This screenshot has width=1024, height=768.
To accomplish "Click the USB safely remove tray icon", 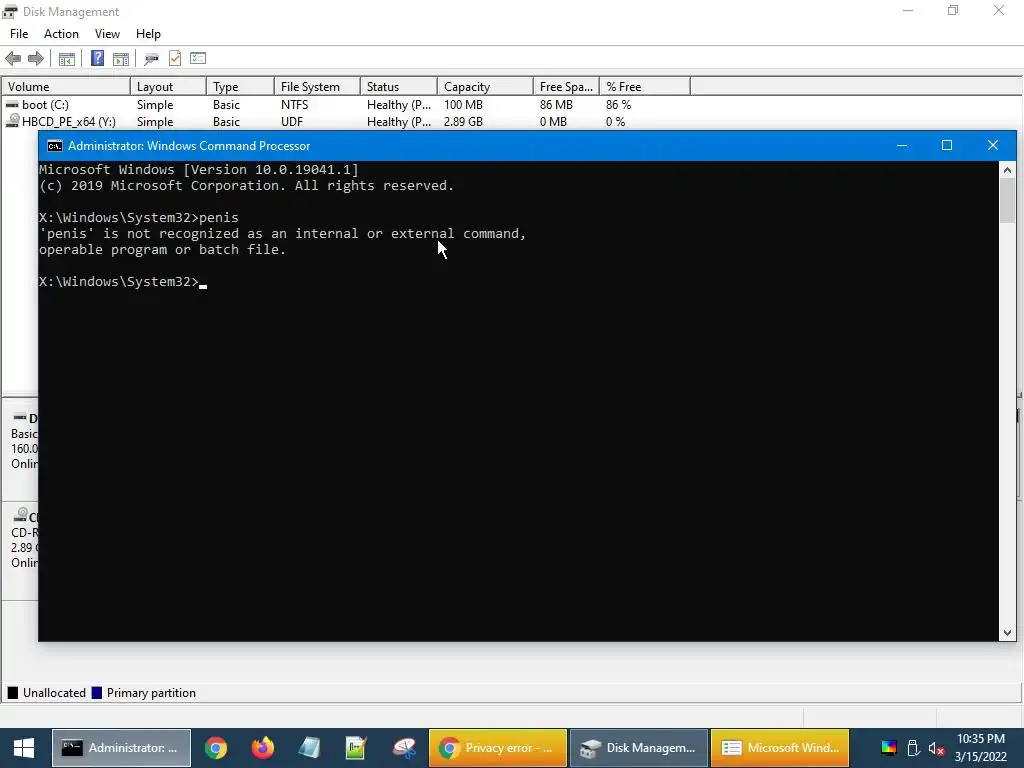I will tap(914, 748).
